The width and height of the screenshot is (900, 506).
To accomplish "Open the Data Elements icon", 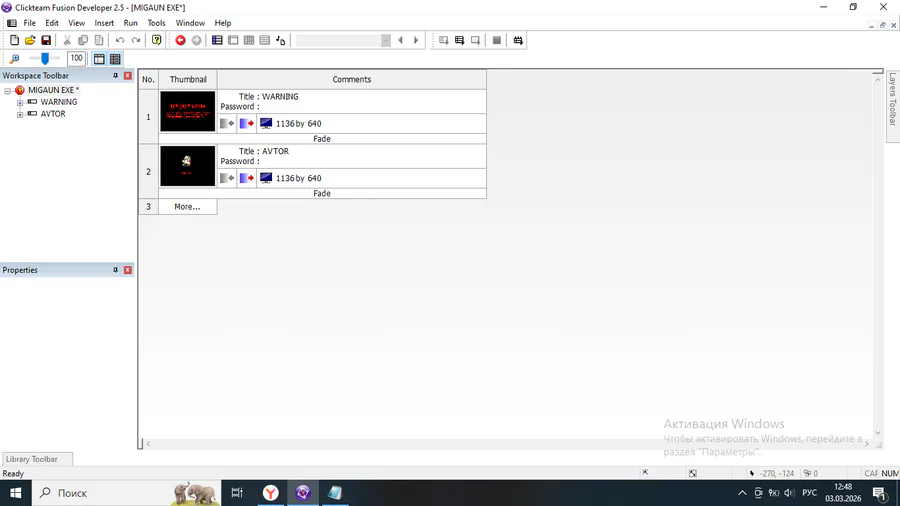I will click(x=281, y=40).
